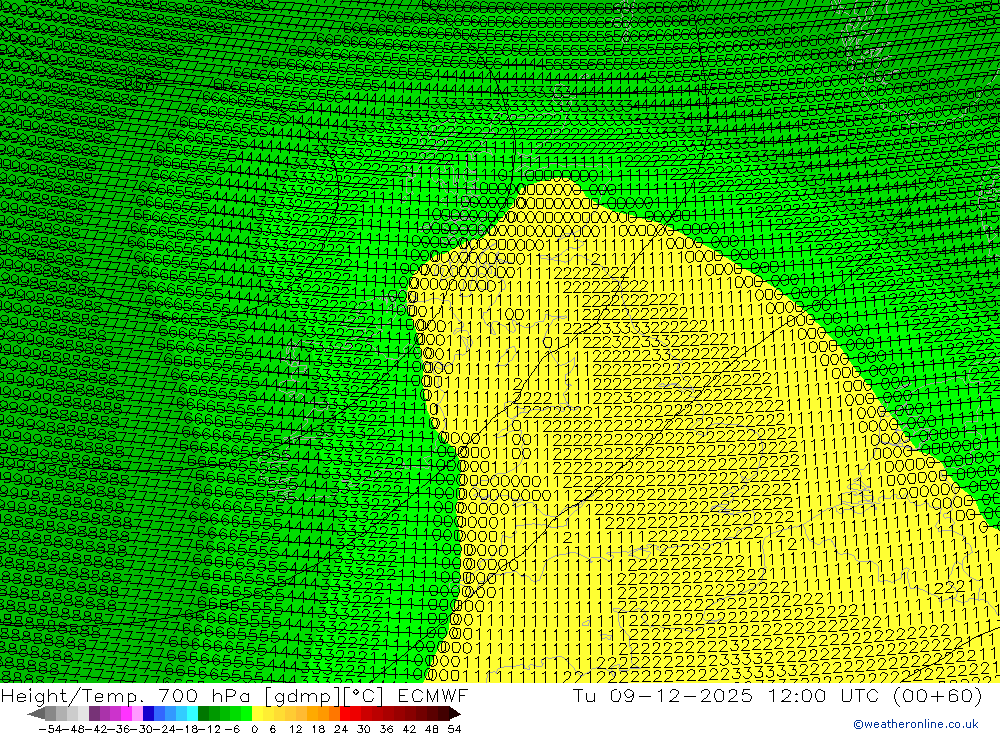
Task: Click the '[°C]' unit label
Action: [x=365, y=696]
